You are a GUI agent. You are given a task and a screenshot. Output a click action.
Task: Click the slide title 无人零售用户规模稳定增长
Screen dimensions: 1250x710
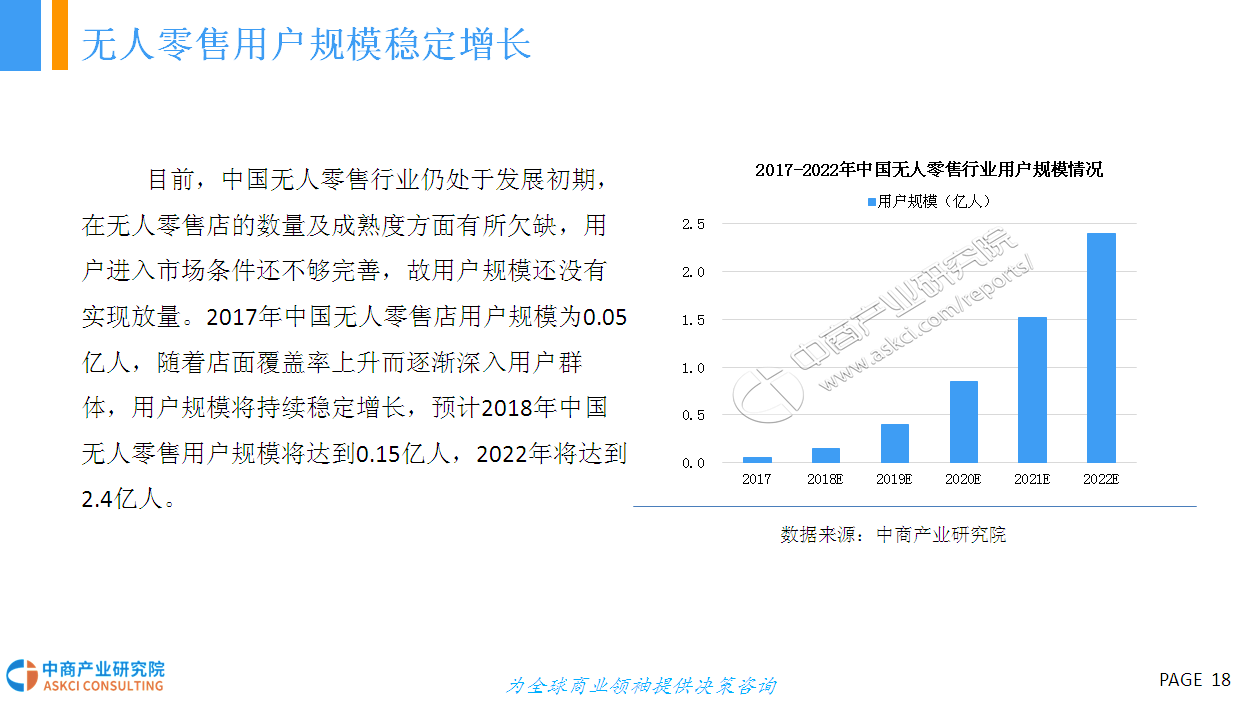[x=306, y=44]
